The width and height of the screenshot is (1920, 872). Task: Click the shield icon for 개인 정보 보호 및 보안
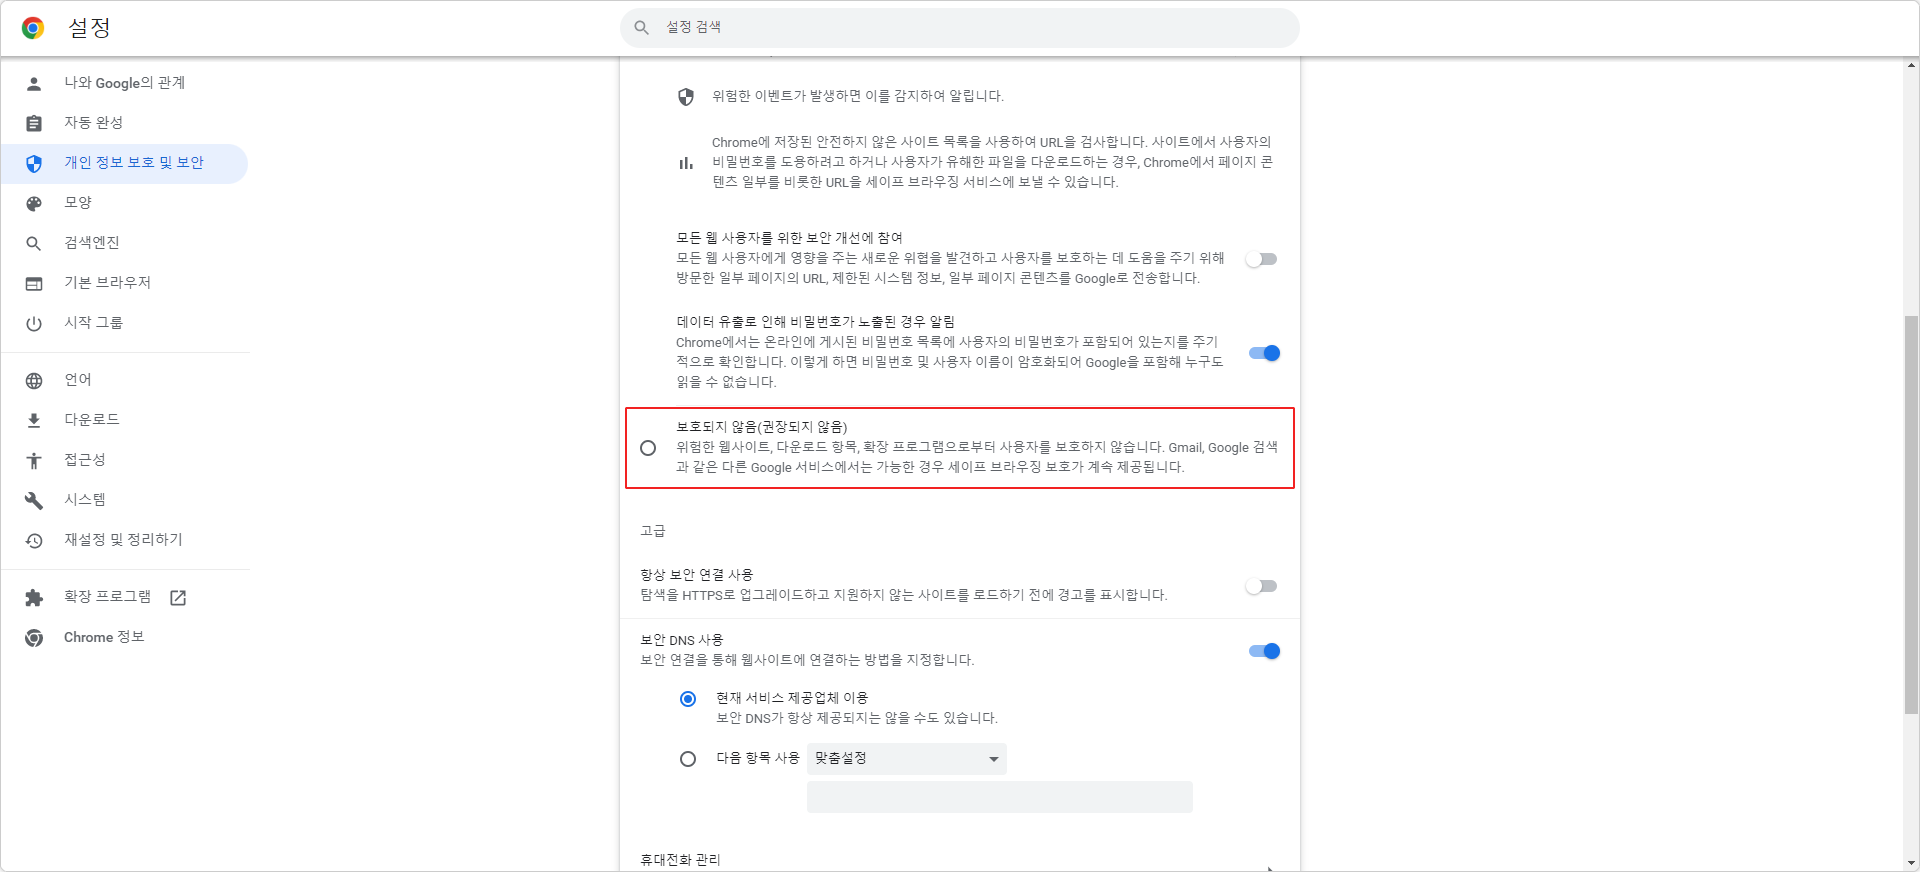[x=34, y=164]
